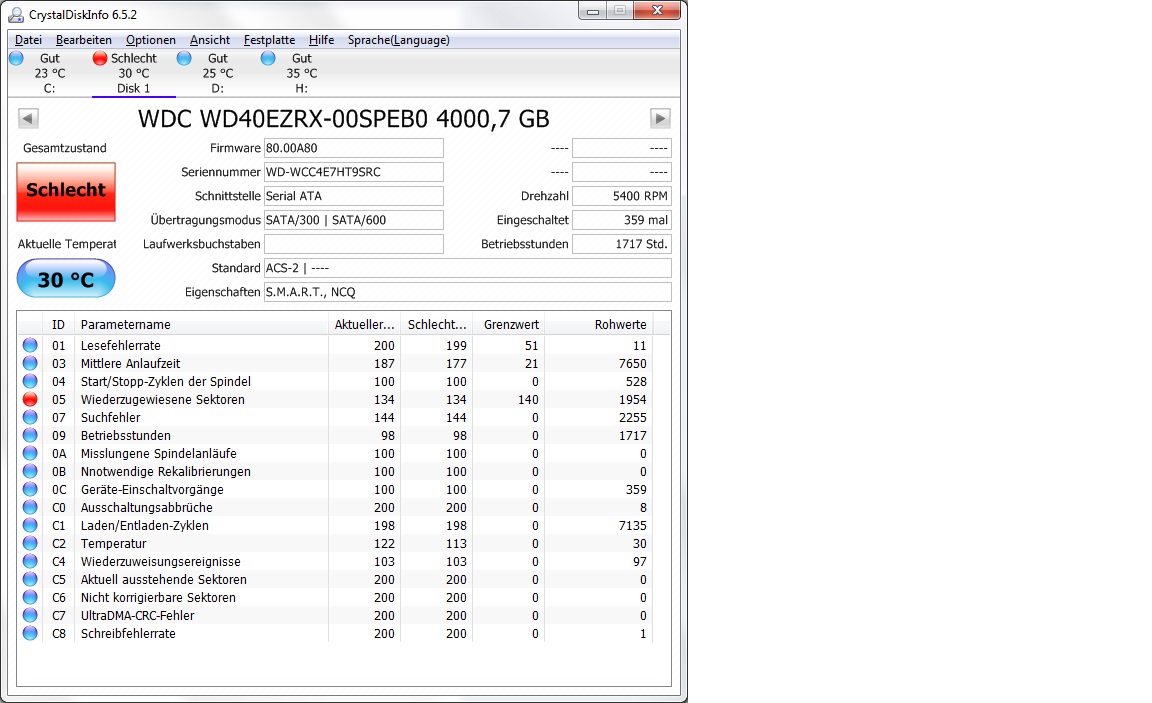Click the Grenzwert column header
The width and height of the screenshot is (1152, 703).
pyautogui.click(x=508, y=324)
